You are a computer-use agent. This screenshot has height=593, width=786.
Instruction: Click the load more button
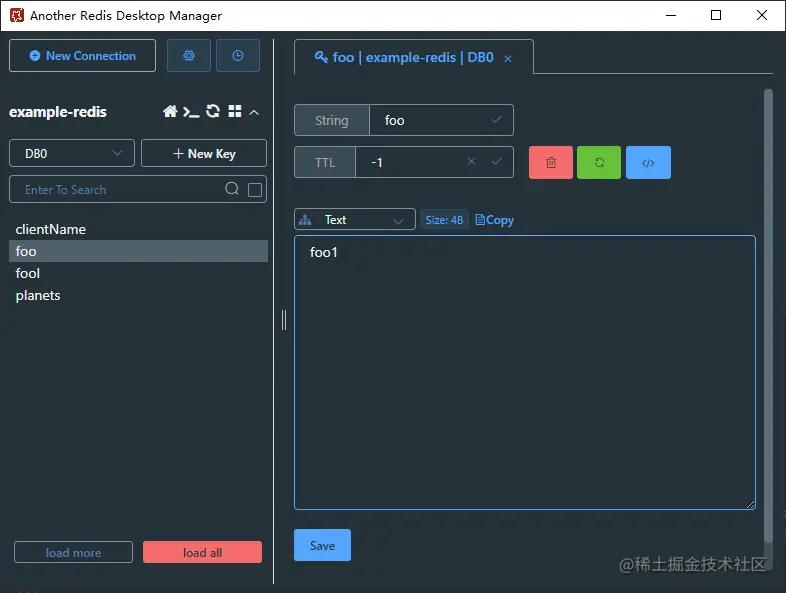point(73,552)
